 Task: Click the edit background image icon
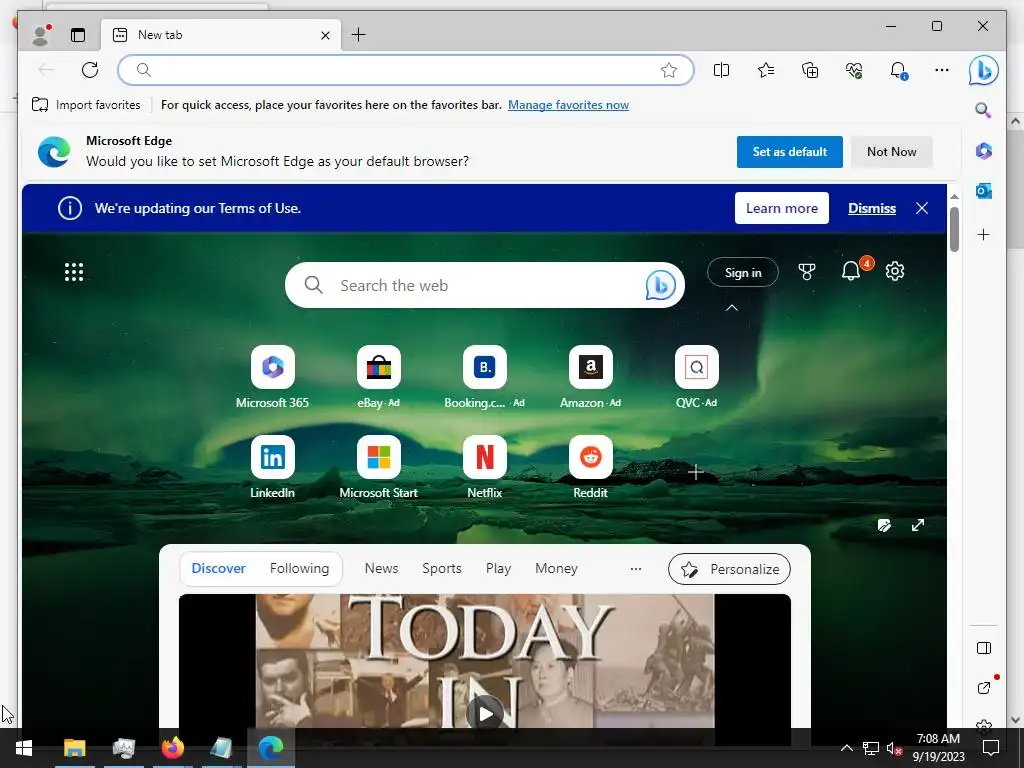[x=884, y=525]
